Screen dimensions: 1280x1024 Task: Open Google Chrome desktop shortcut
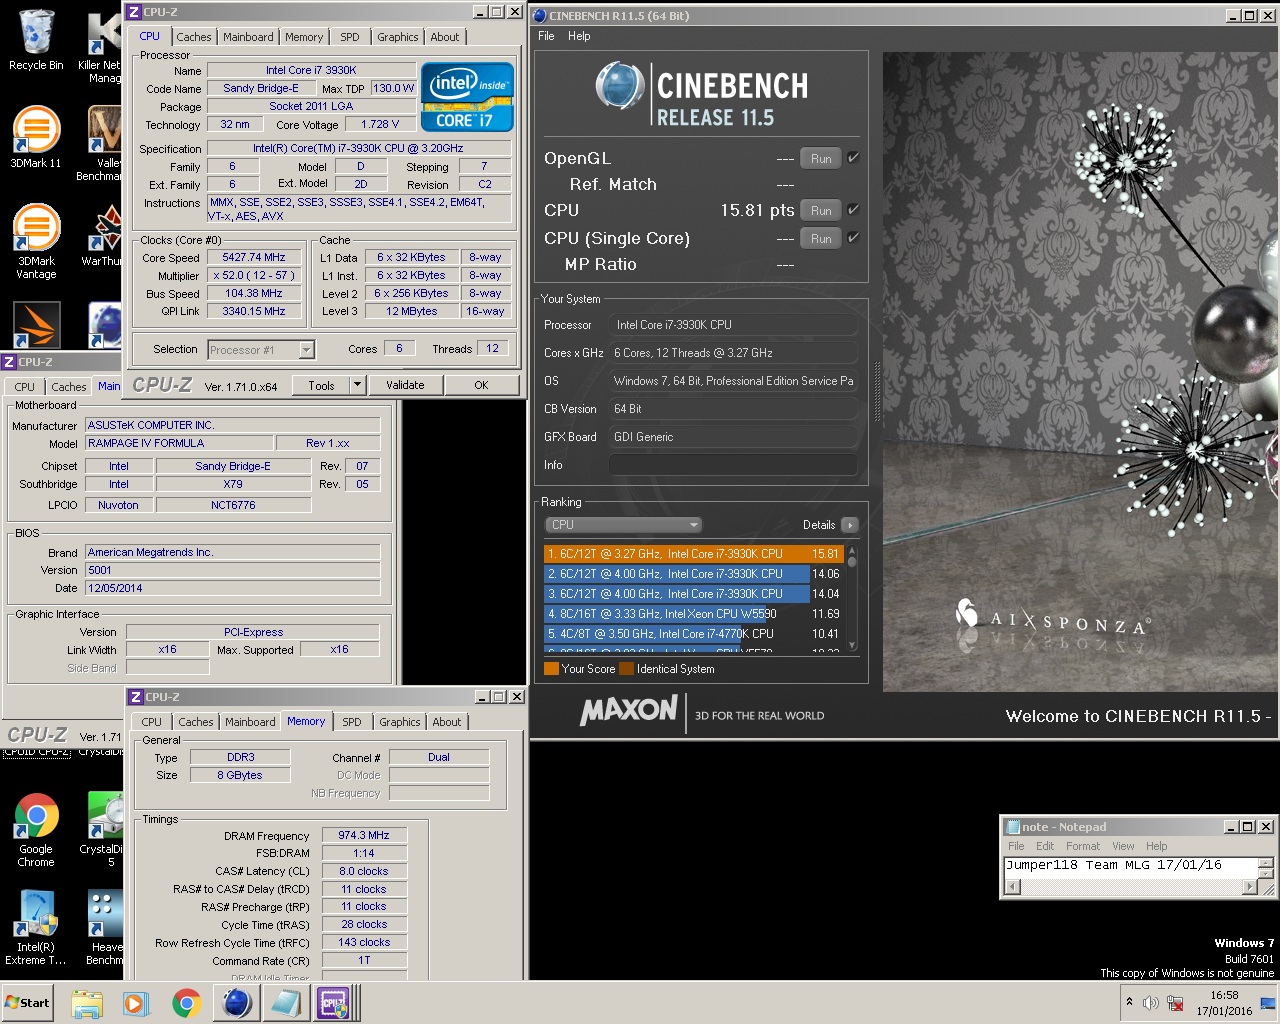pos(36,830)
